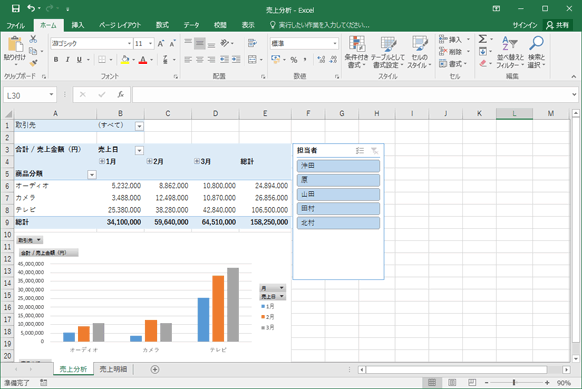Toggle 北村 in the slicer
Screen dimensions: 582x389
[338, 223]
